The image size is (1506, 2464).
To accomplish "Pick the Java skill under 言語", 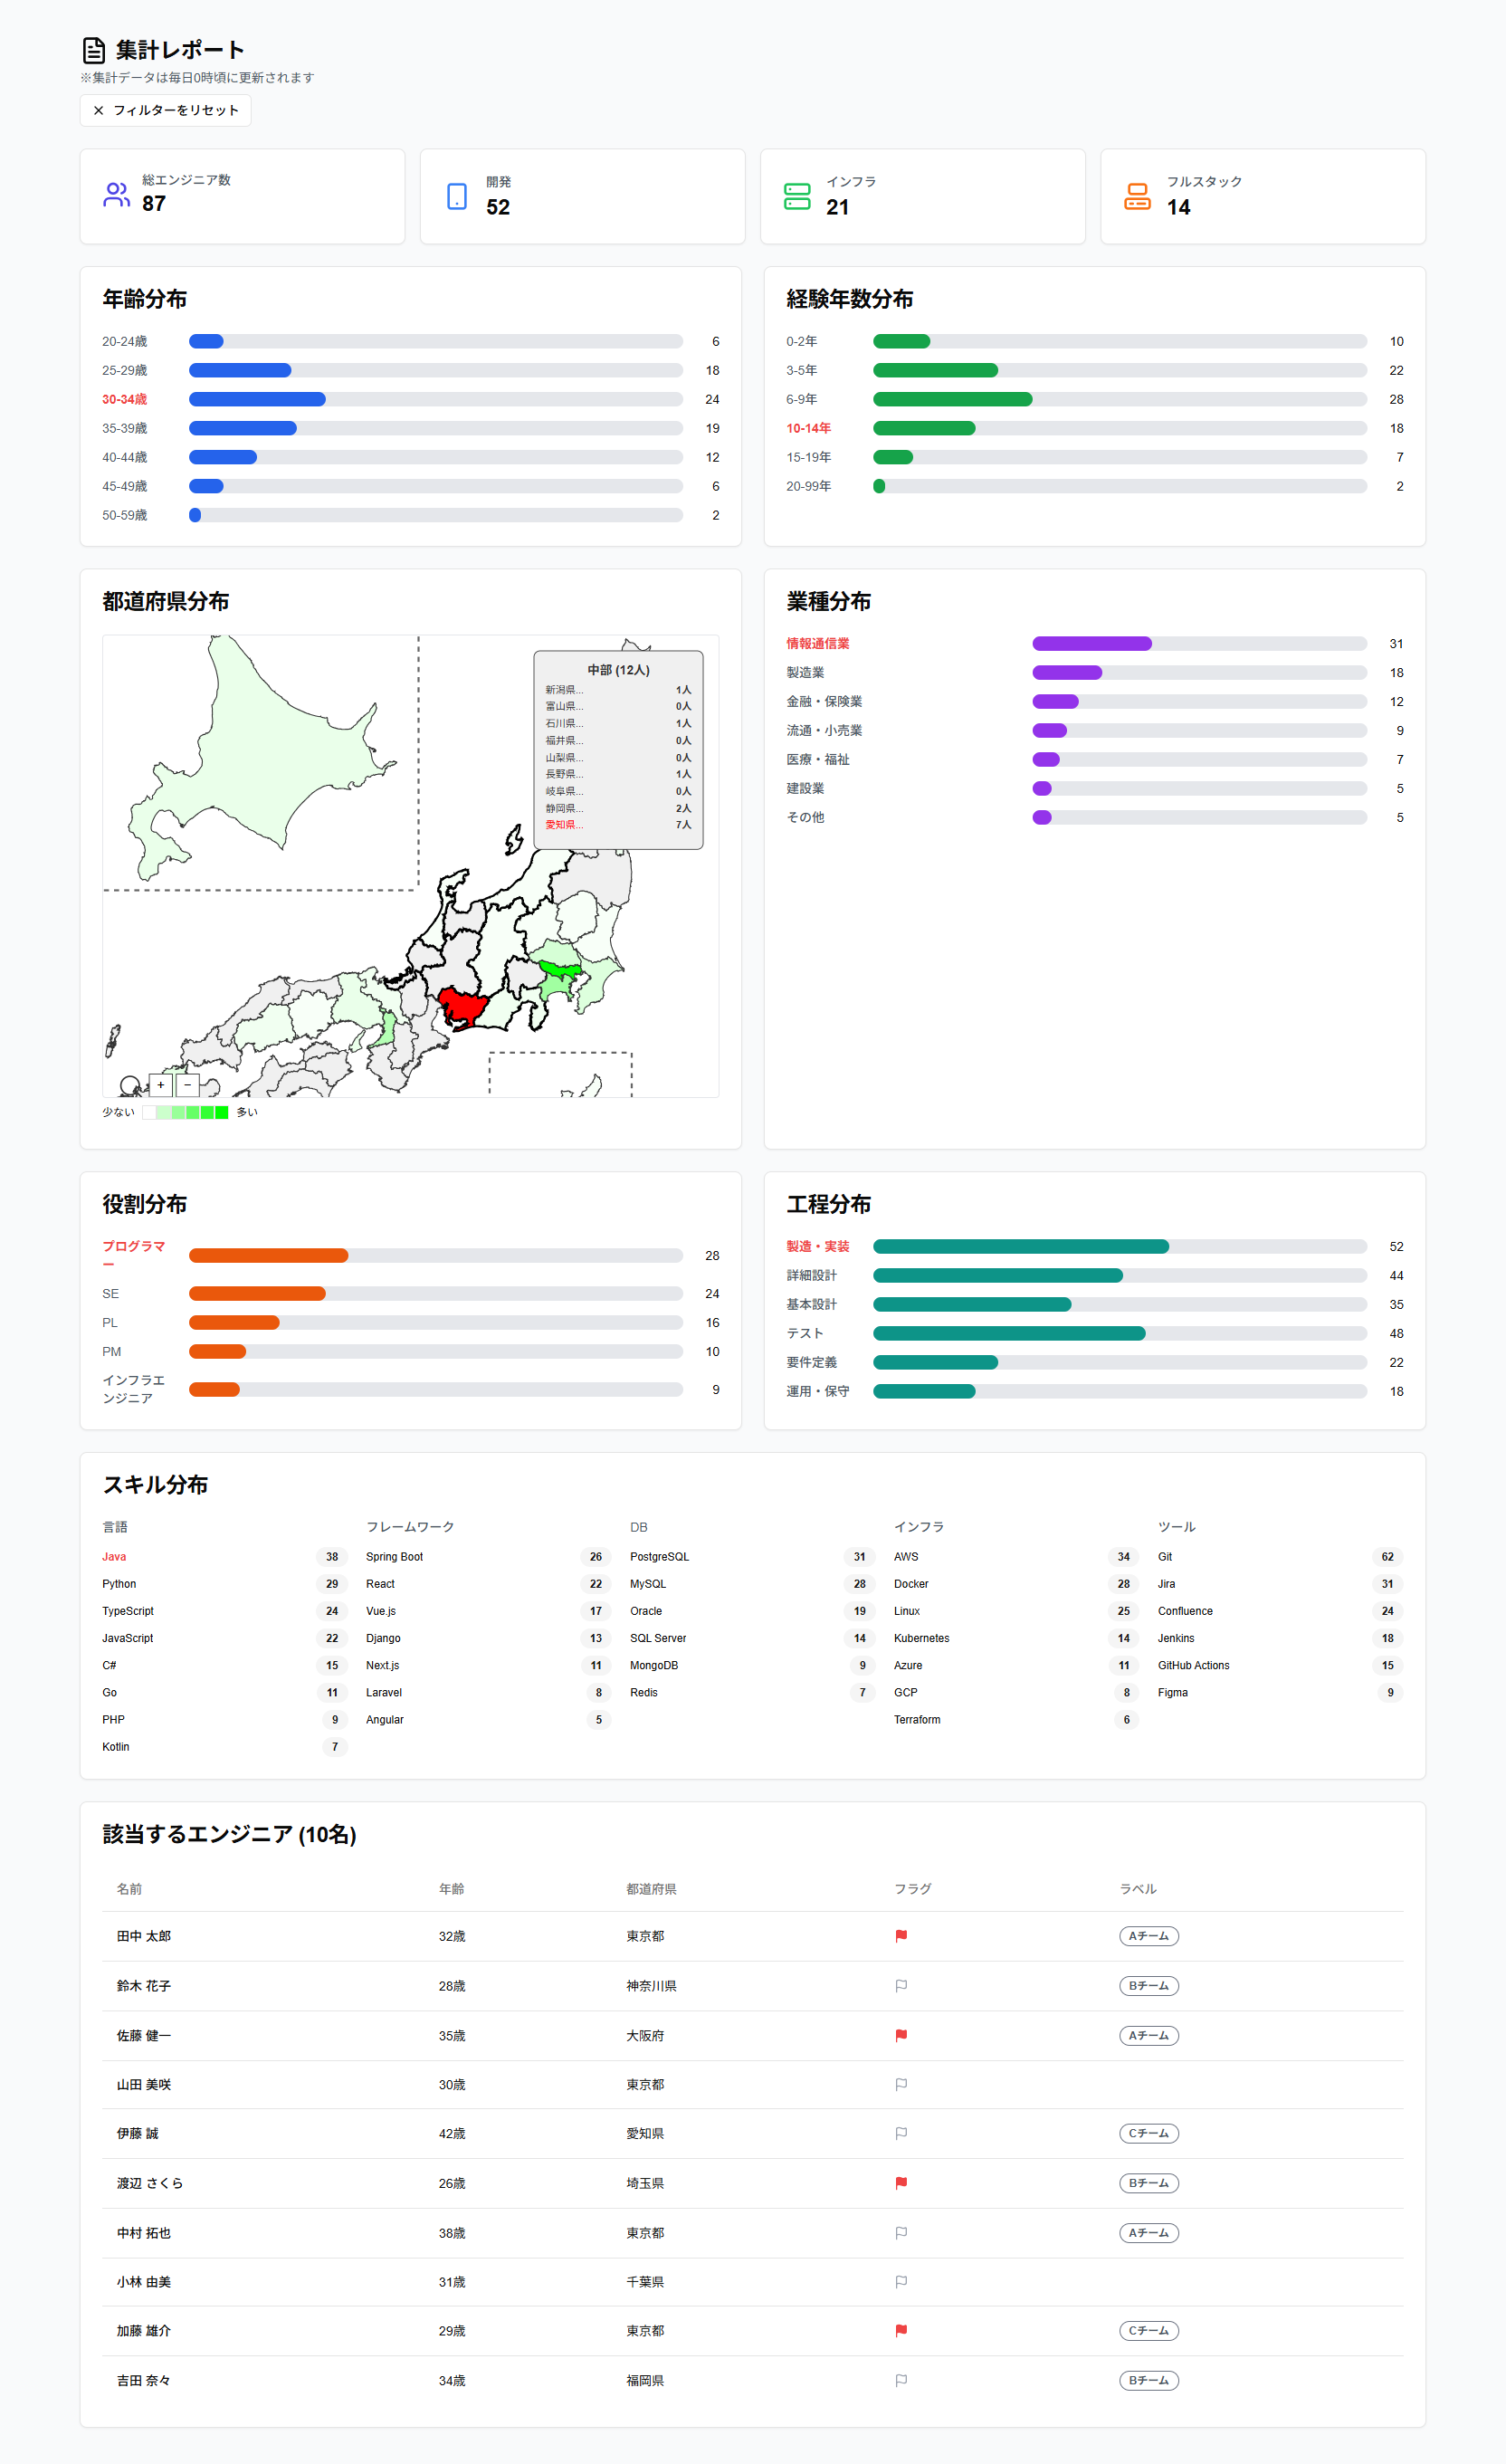I will tap(114, 1557).
